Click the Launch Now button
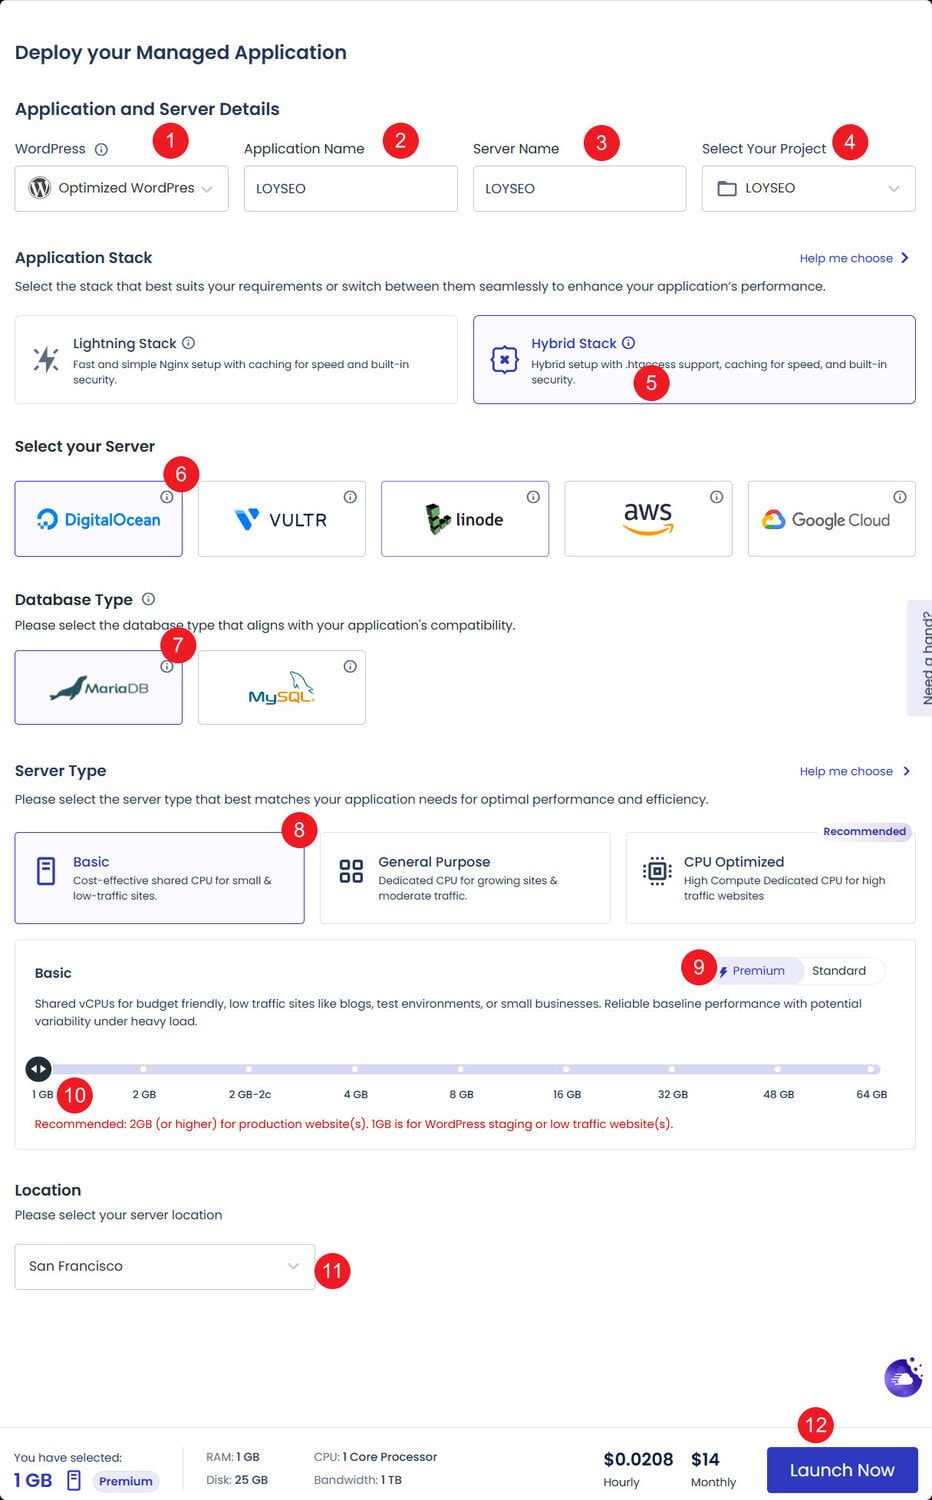This screenshot has width=932, height=1500. [x=841, y=1470]
